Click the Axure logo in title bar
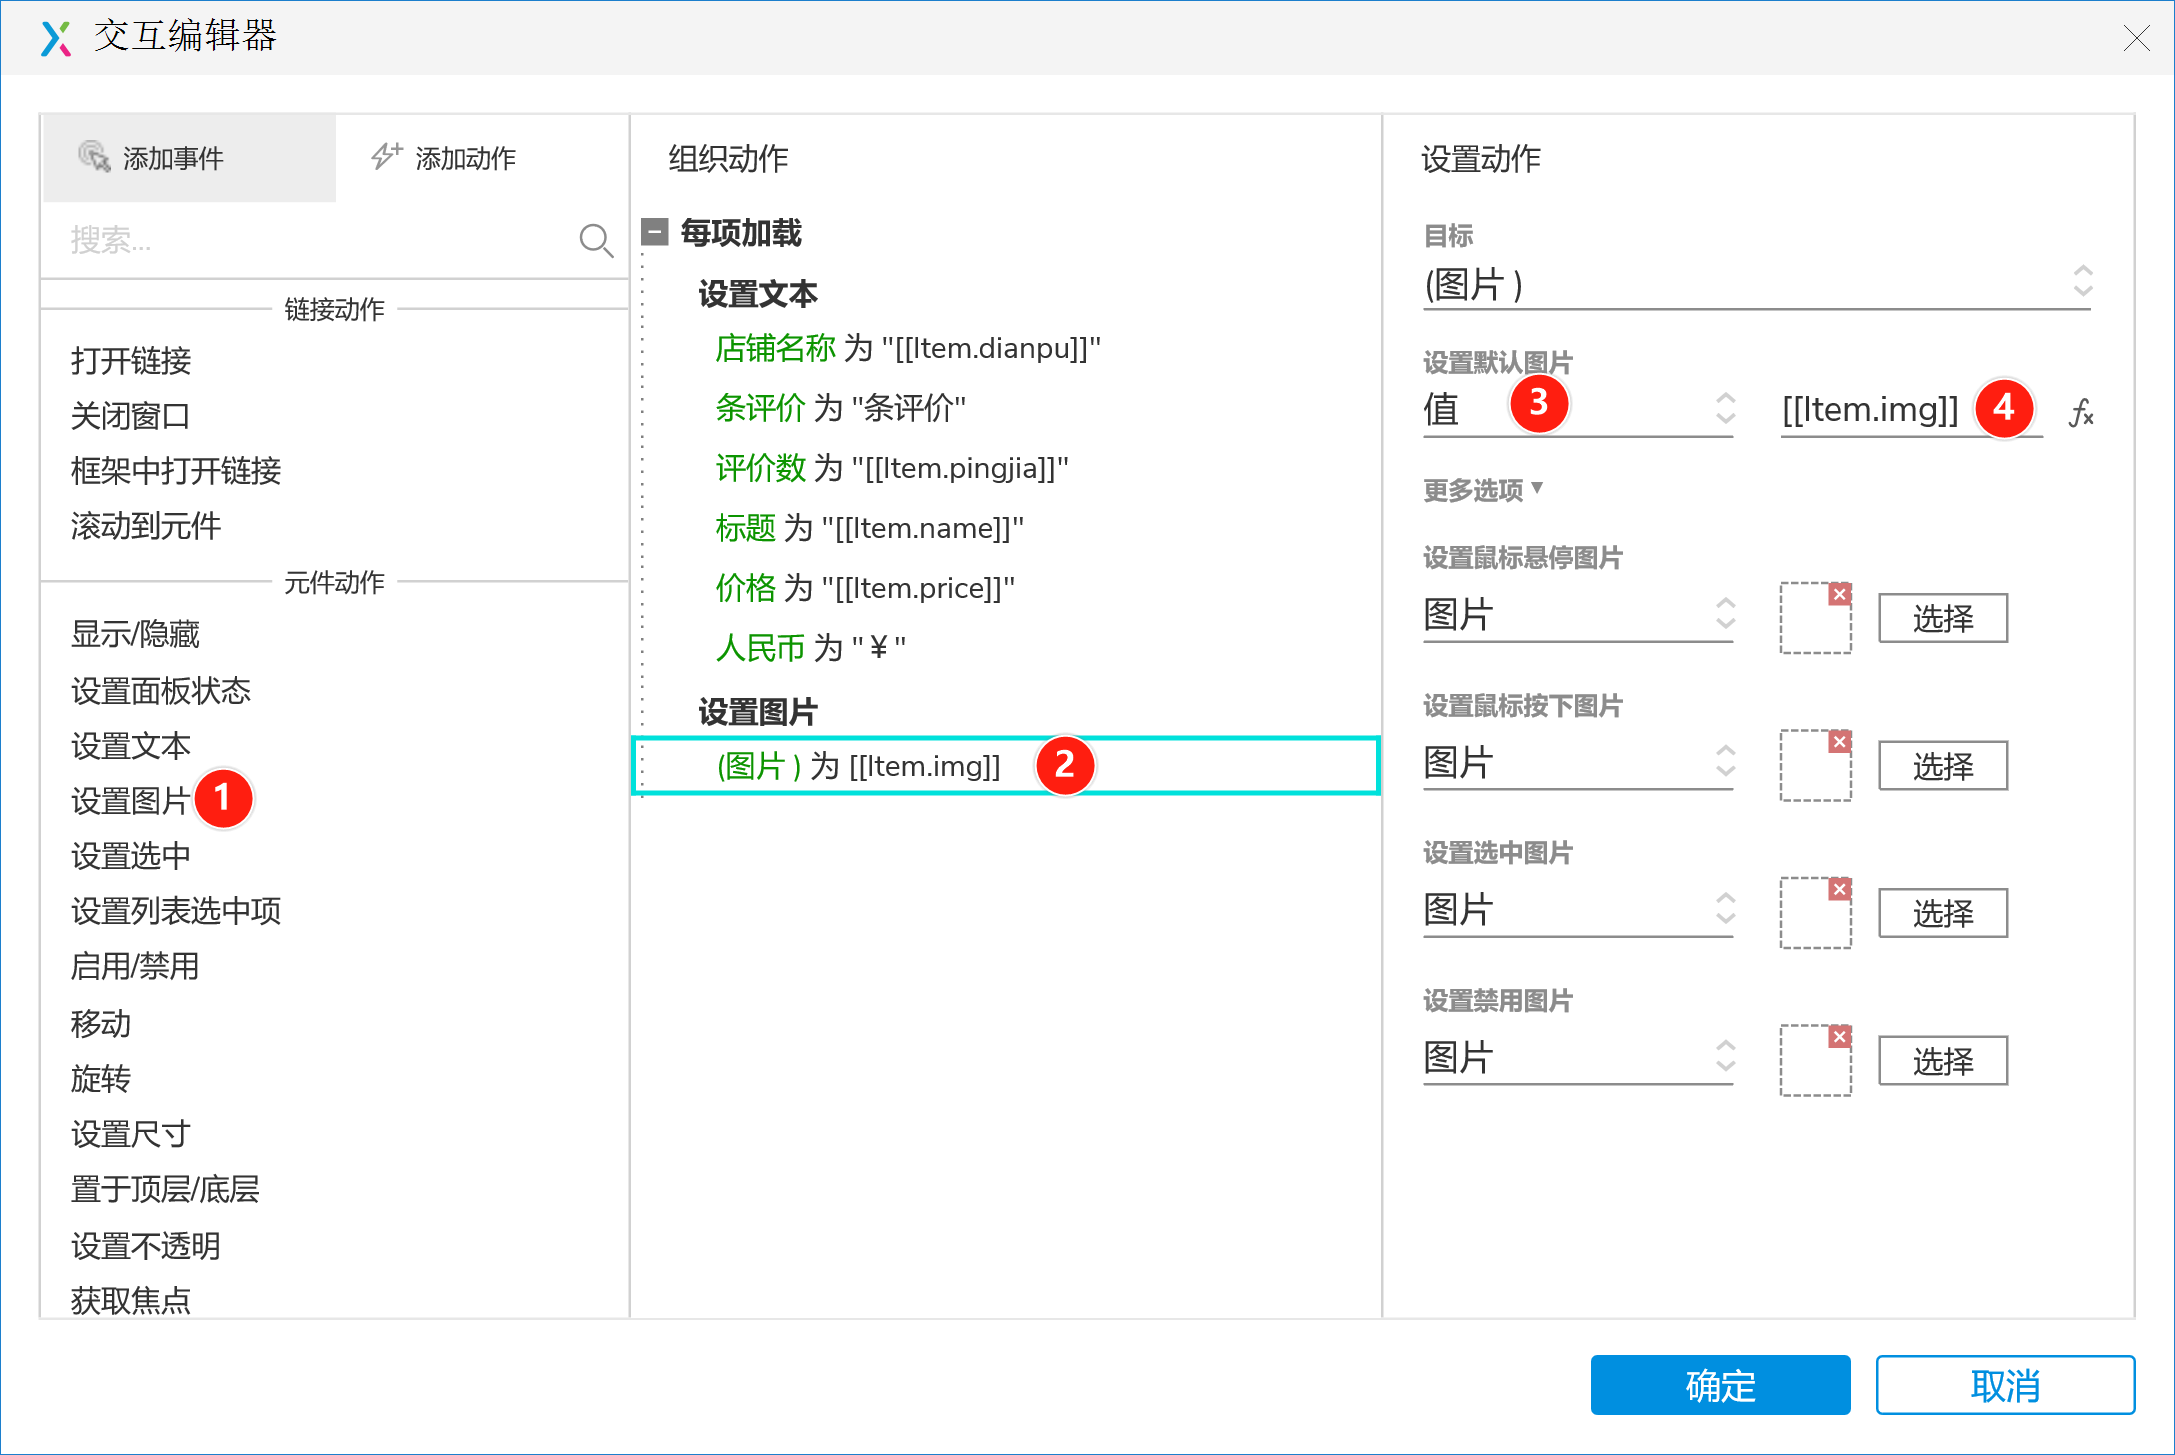The image size is (2175, 1455). pyautogui.click(x=56, y=38)
